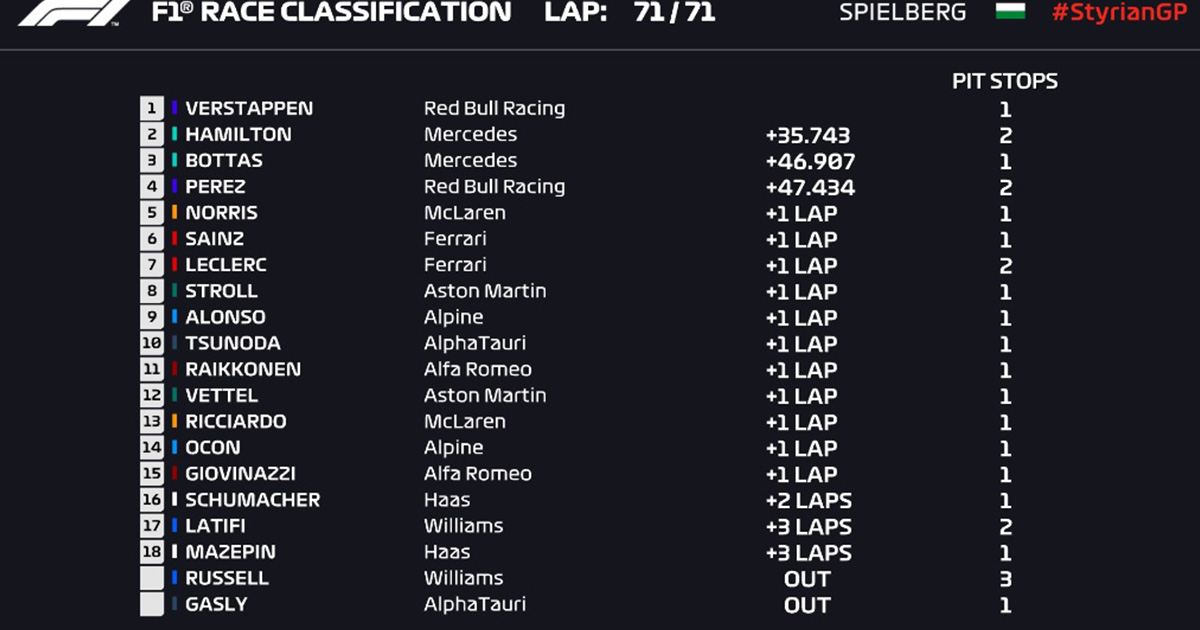Click the PIT STOPS column header

click(x=1004, y=82)
